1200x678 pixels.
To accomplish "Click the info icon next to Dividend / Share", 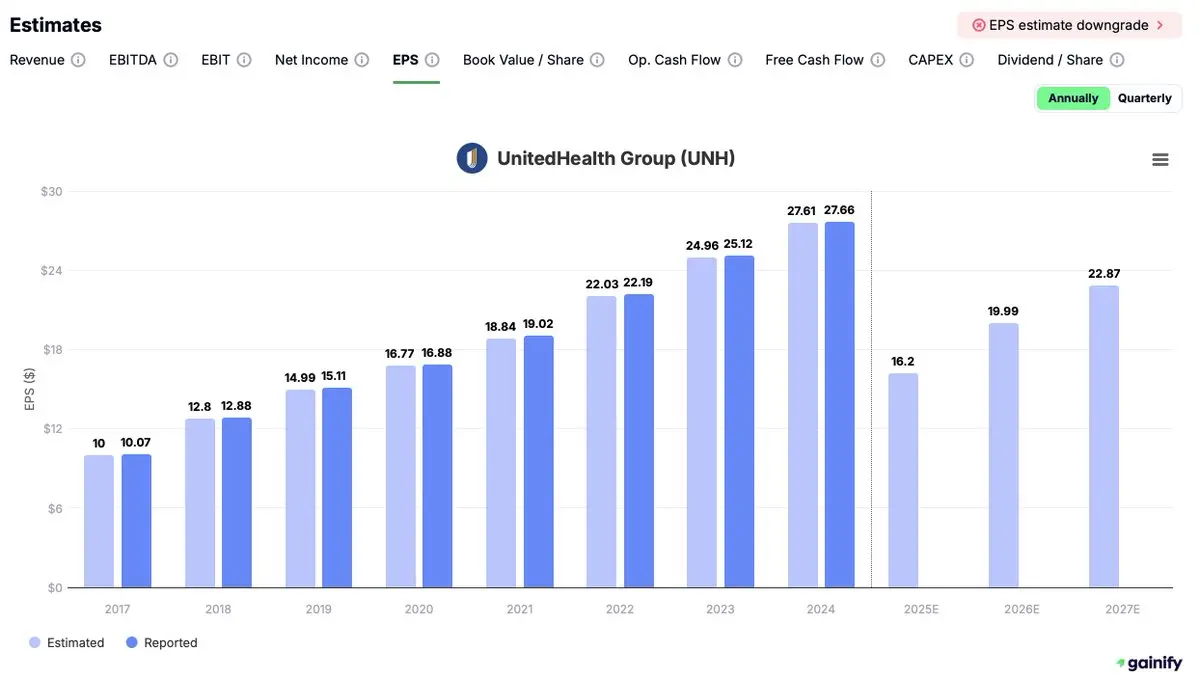I will [x=1117, y=60].
